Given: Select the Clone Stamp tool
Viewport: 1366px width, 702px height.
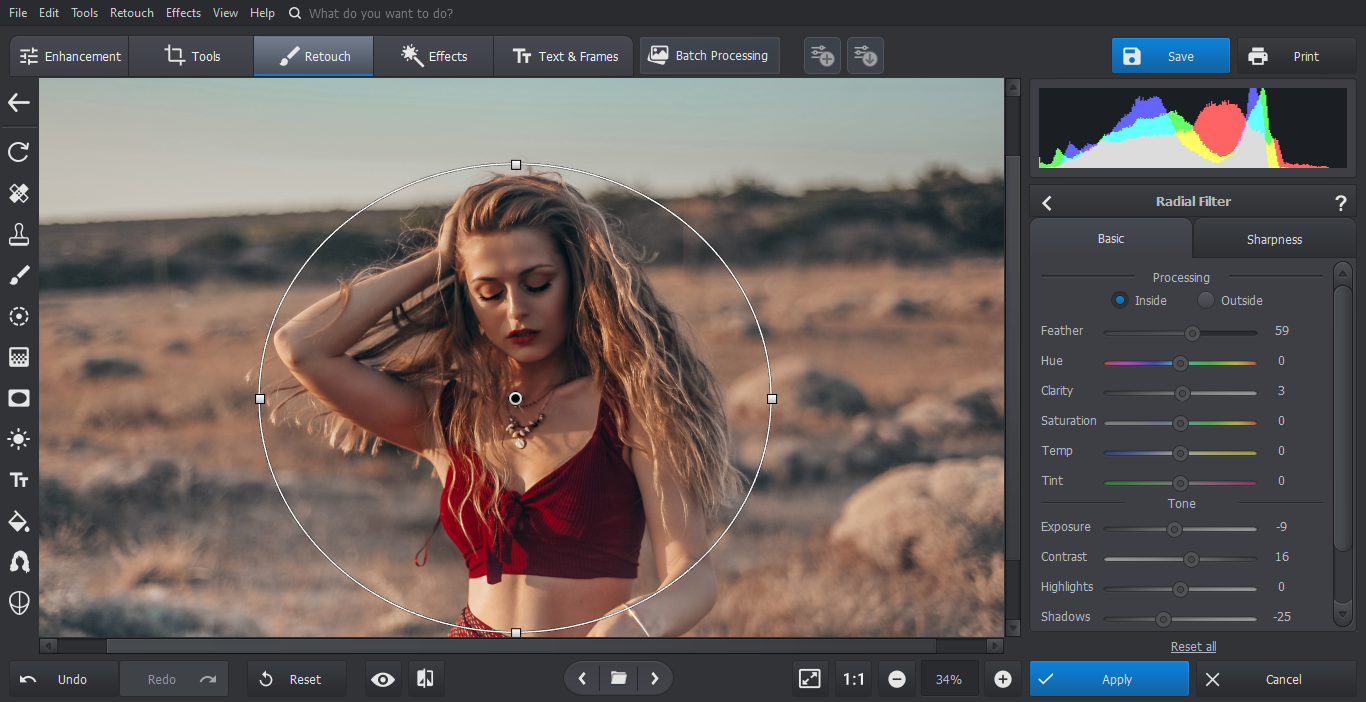Looking at the screenshot, I should pos(18,234).
